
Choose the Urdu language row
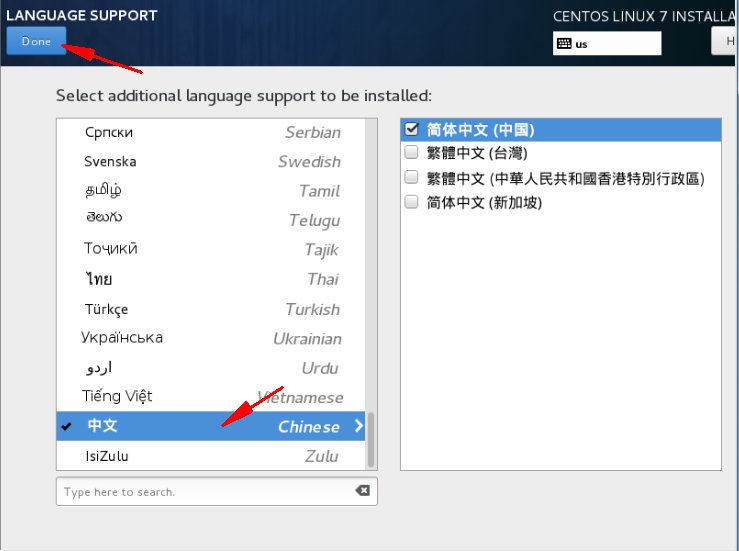point(211,368)
